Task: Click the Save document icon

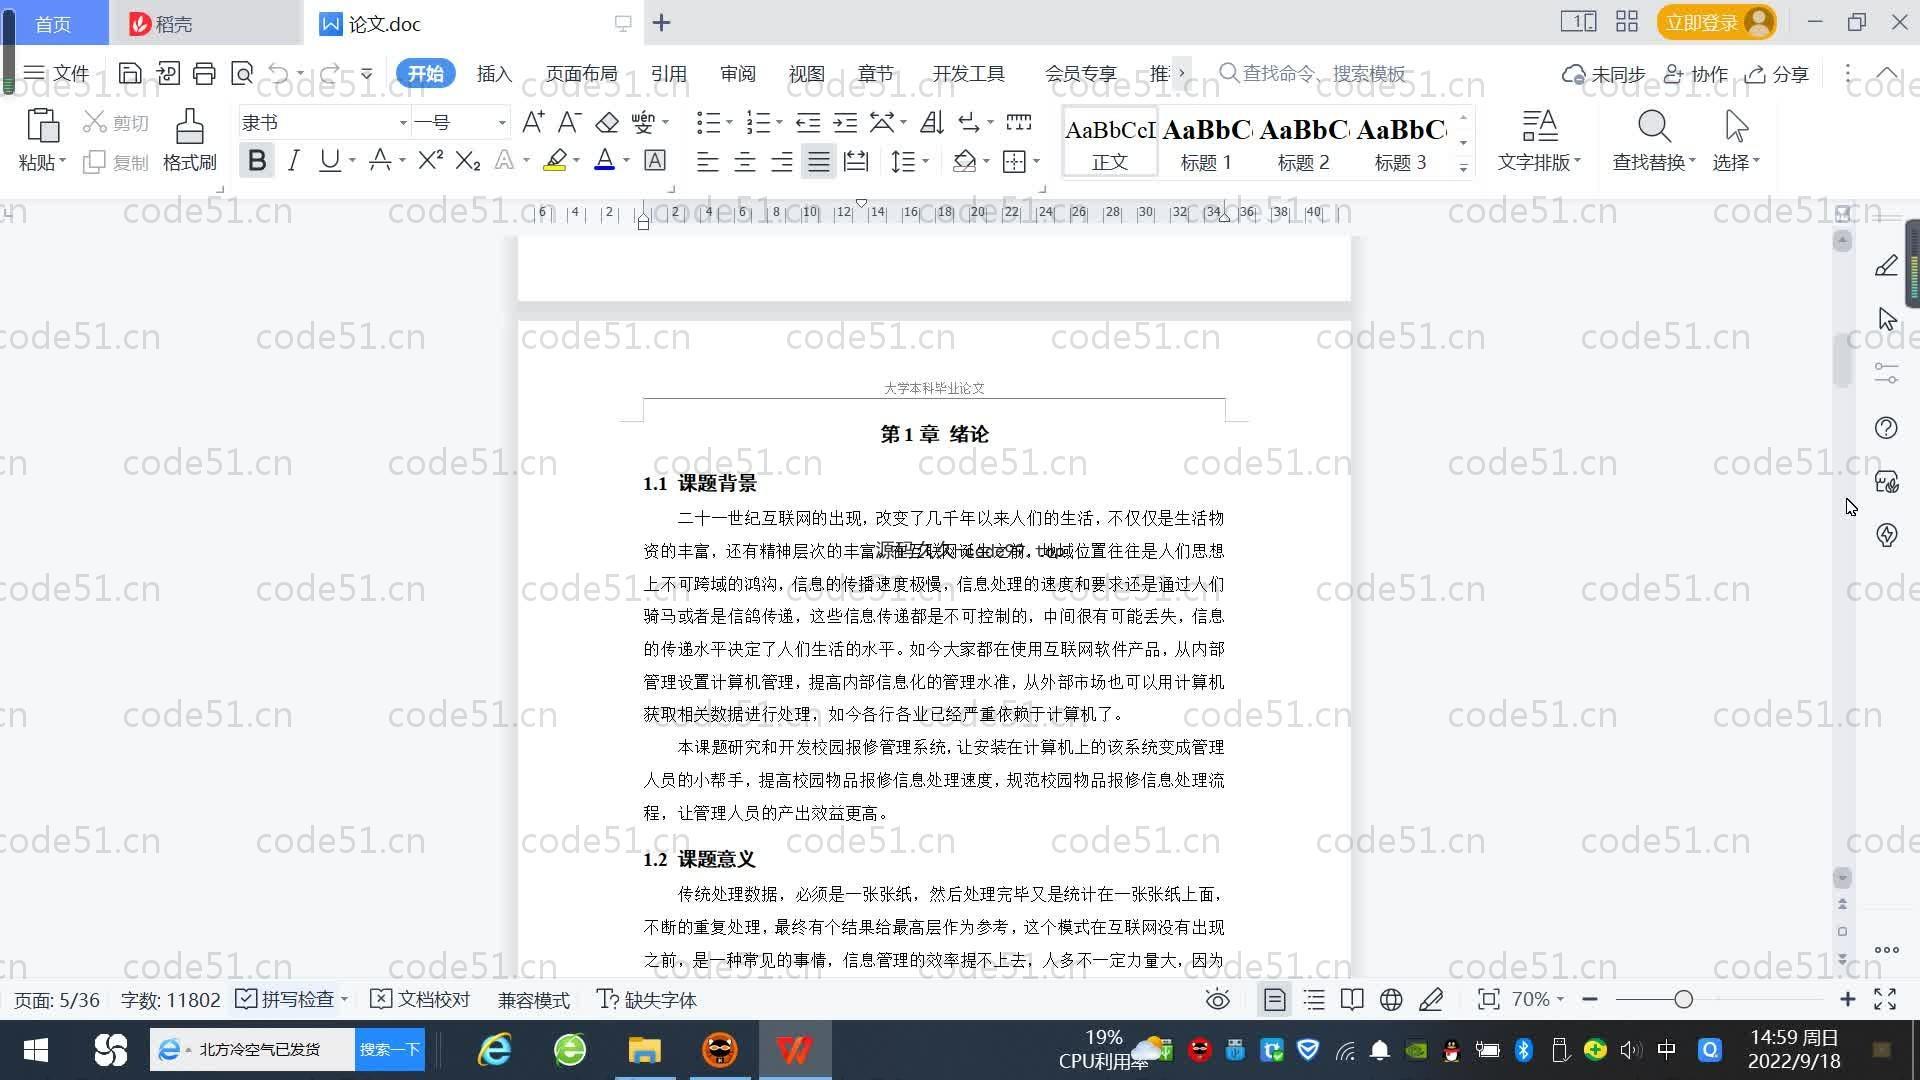Action: click(x=129, y=73)
